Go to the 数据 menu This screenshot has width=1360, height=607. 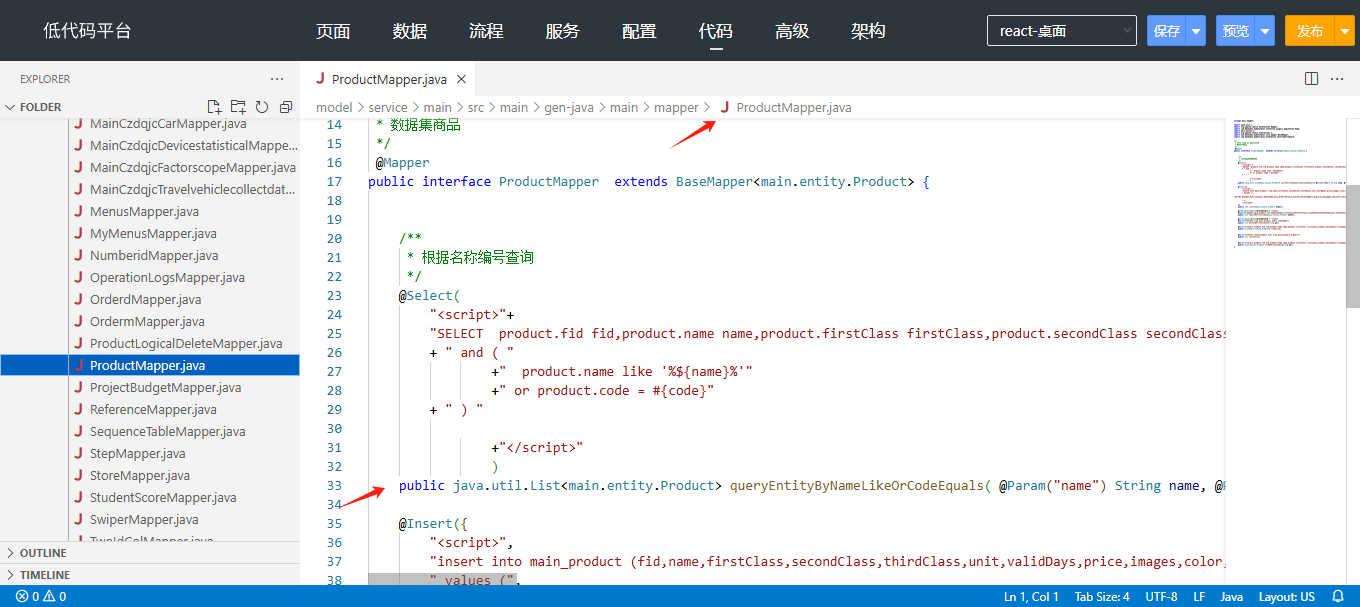pyautogui.click(x=410, y=31)
